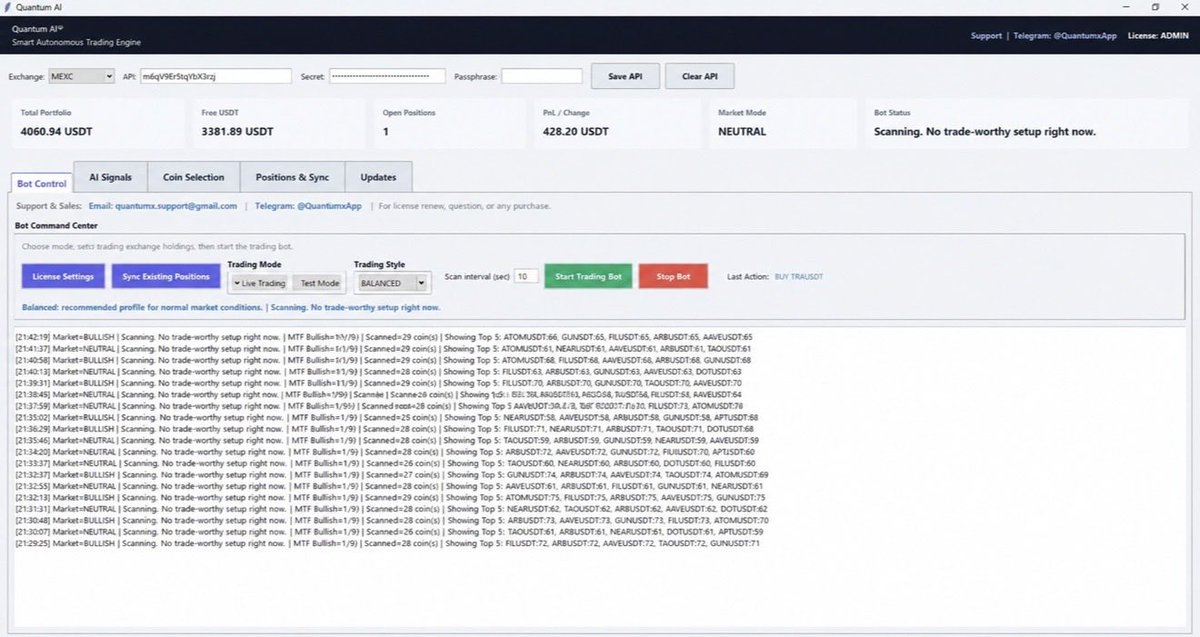
Task: Click Sync Existing Positions button
Action: pos(165,276)
